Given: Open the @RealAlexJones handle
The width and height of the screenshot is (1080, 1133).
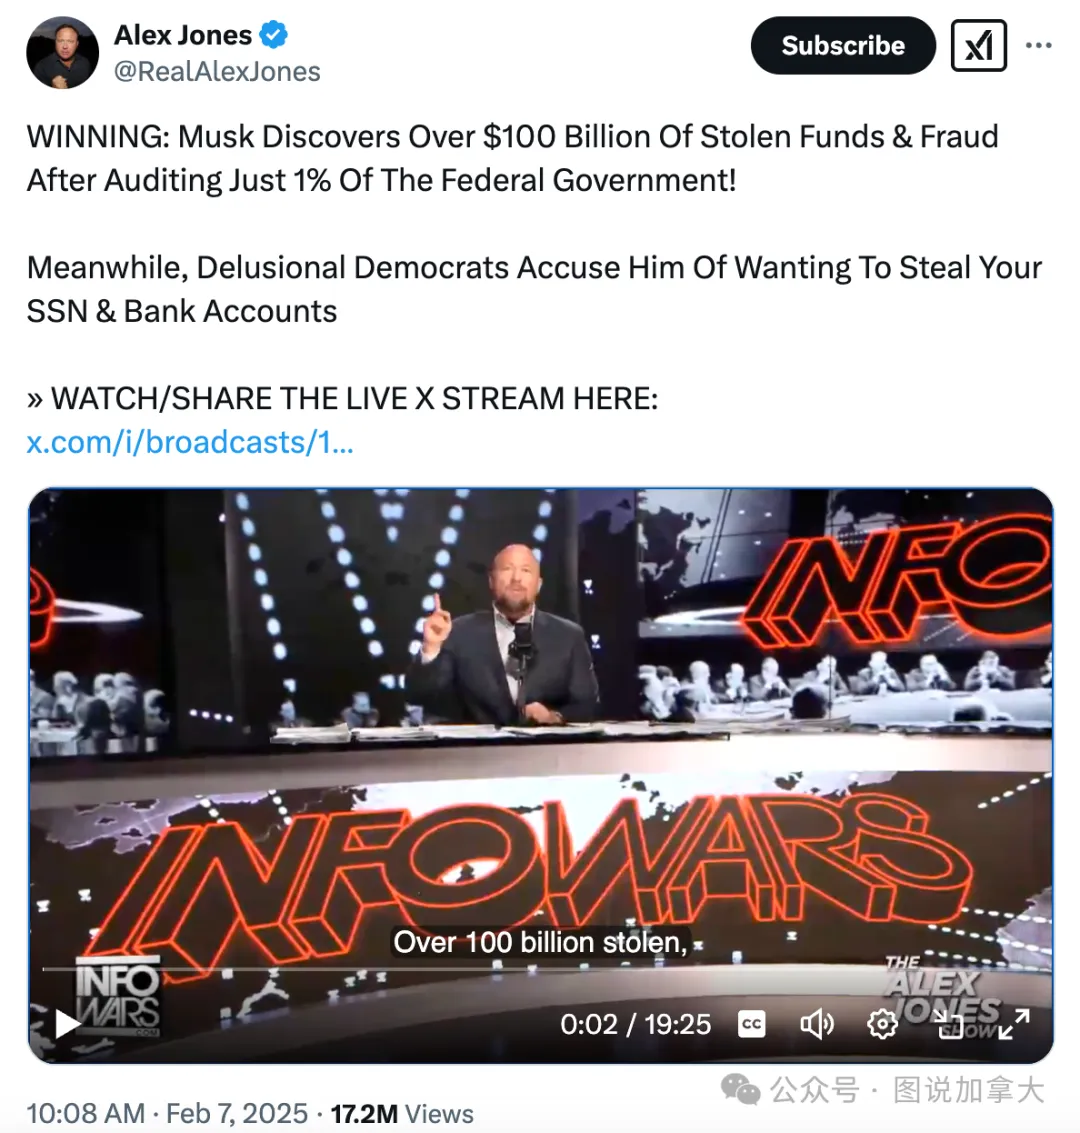Looking at the screenshot, I should [x=217, y=72].
